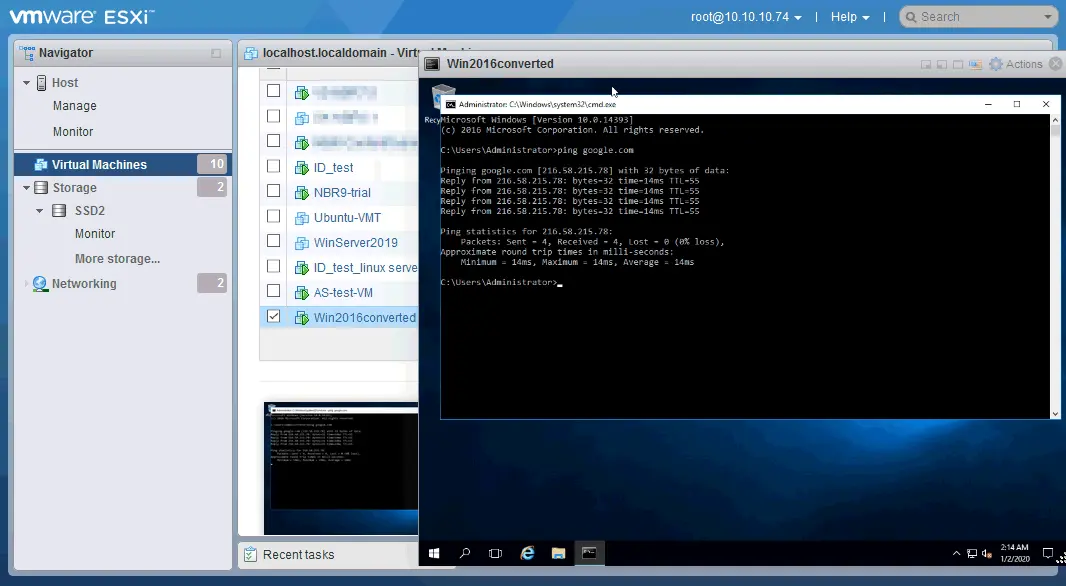This screenshot has width=1066, height=586.
Task: Uncheck the Win2016converted VM checkbox
Action: tap(273, 317)
